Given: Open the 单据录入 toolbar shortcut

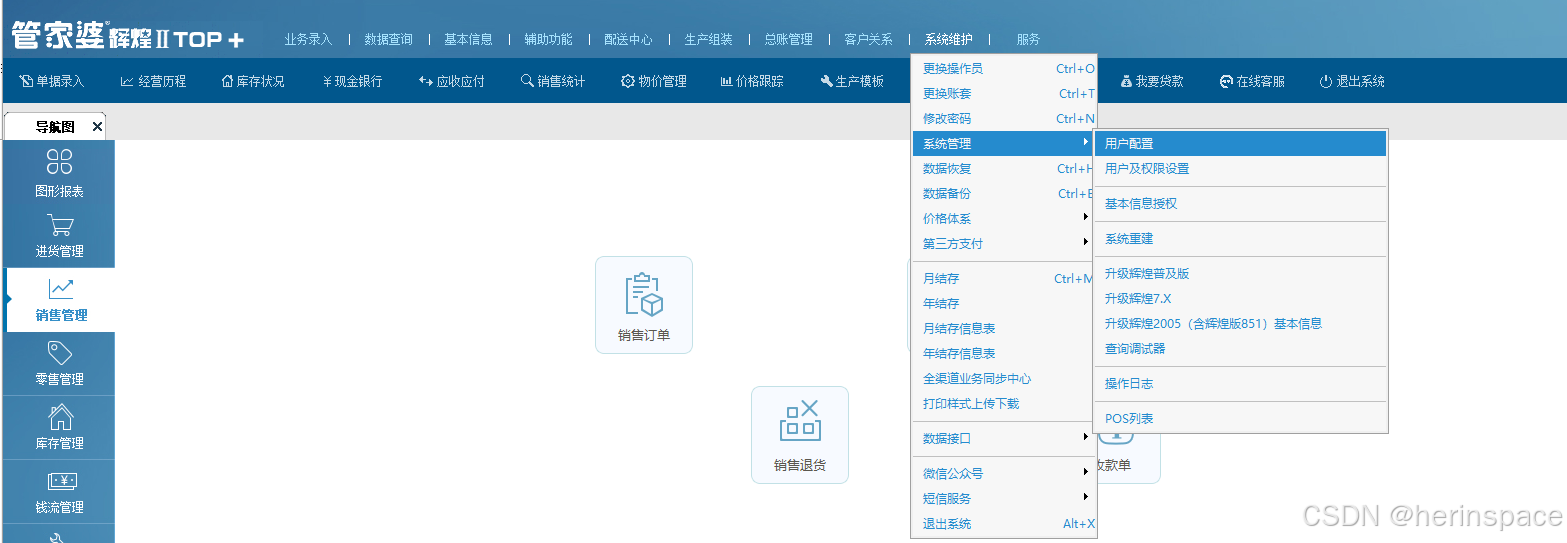Looking at the screenshot, I should pos(52,81).
